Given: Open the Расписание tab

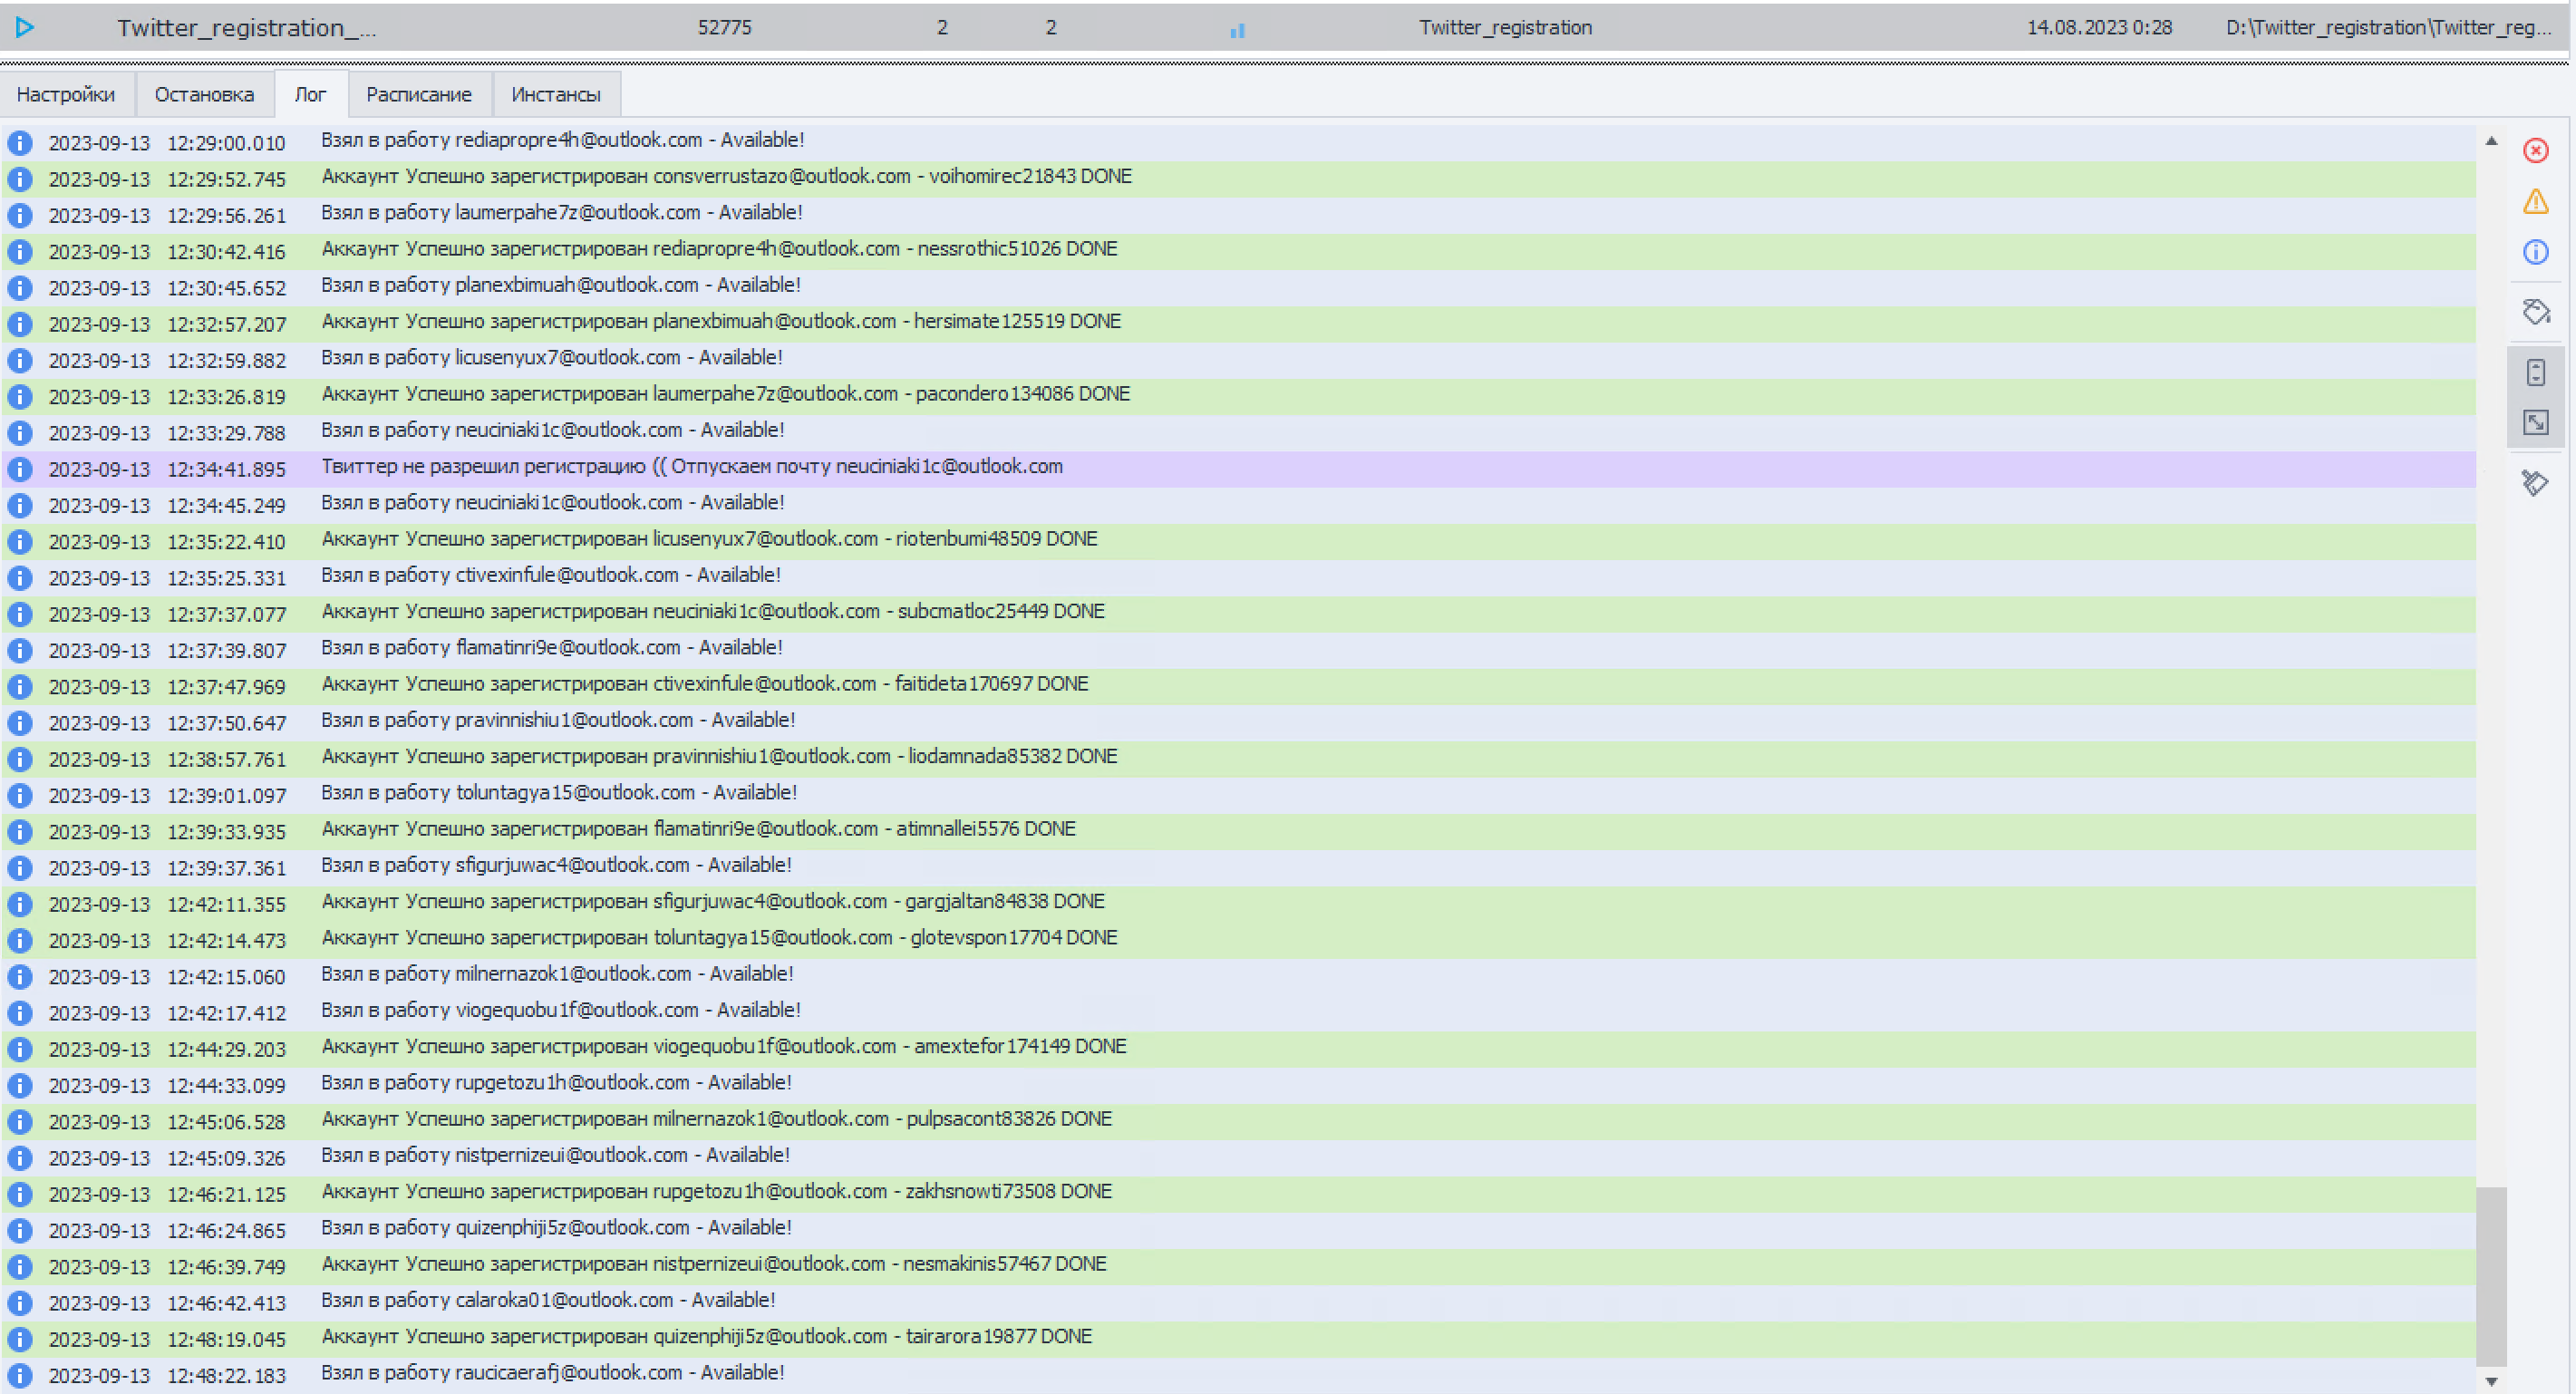Looking at the screenshot, I should pos(418,95).
